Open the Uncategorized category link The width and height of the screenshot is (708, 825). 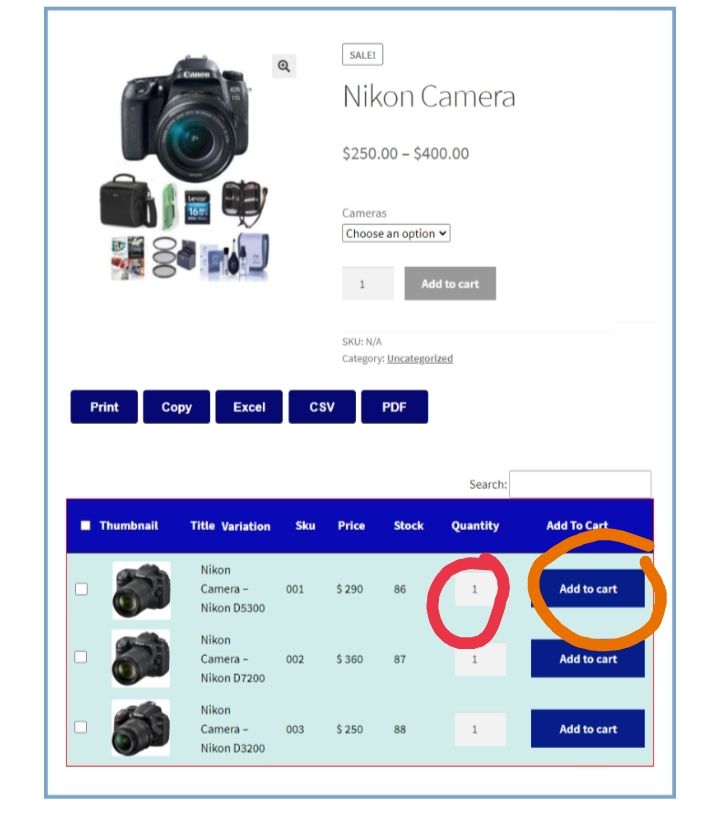pyautogui.click(x=420, y=358)
